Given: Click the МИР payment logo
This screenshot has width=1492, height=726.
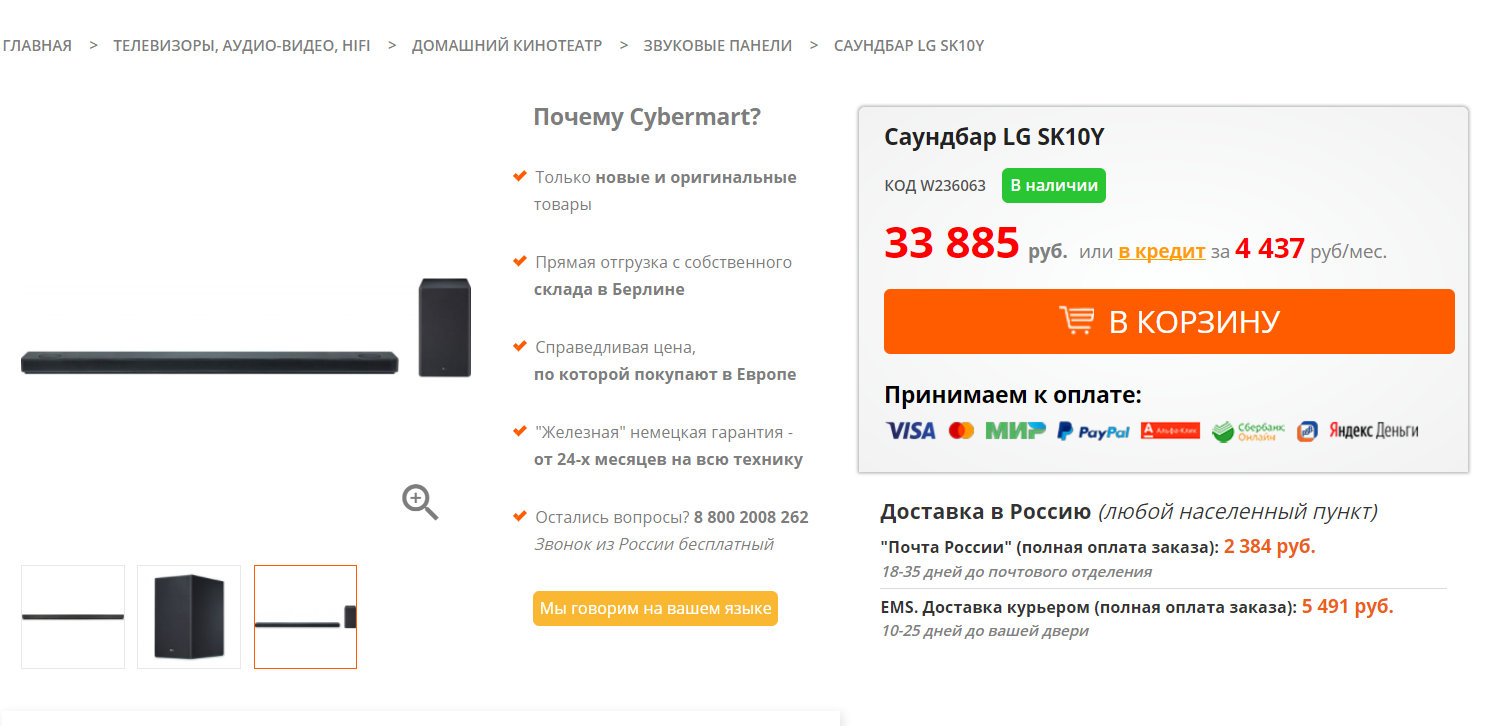Looking at the screenshot, I should 1015,431.
